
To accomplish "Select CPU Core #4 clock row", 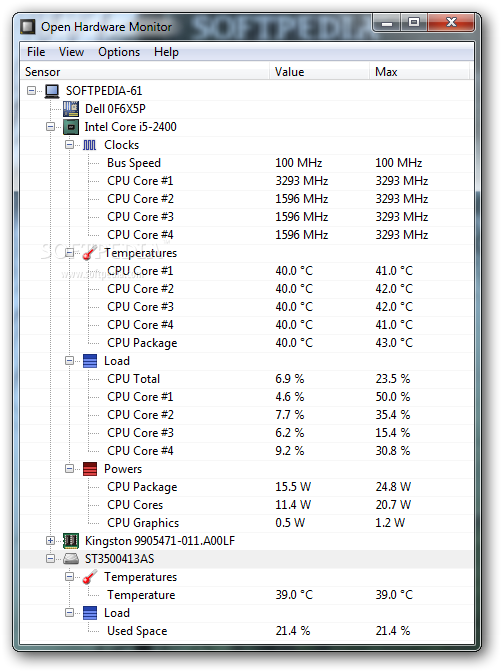I will pyautogui.click(x=247, y=235).
